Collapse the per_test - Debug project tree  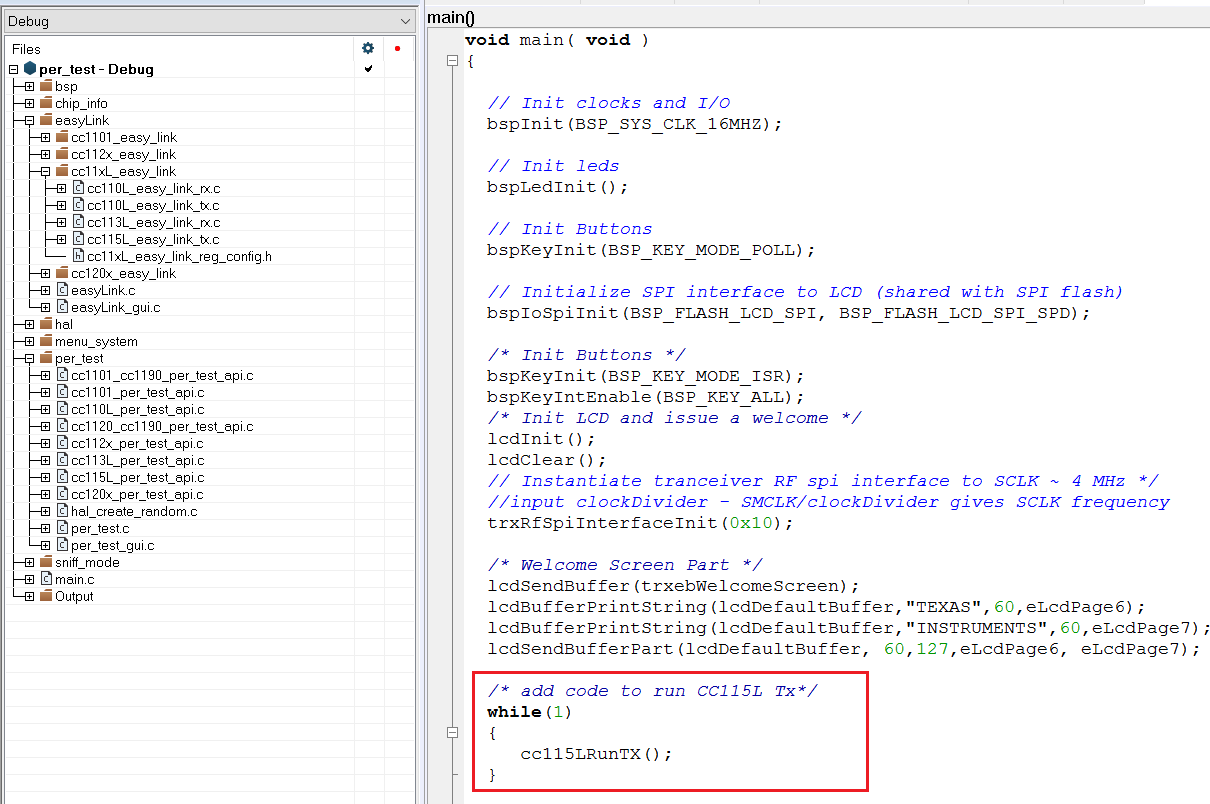[14, 69]
